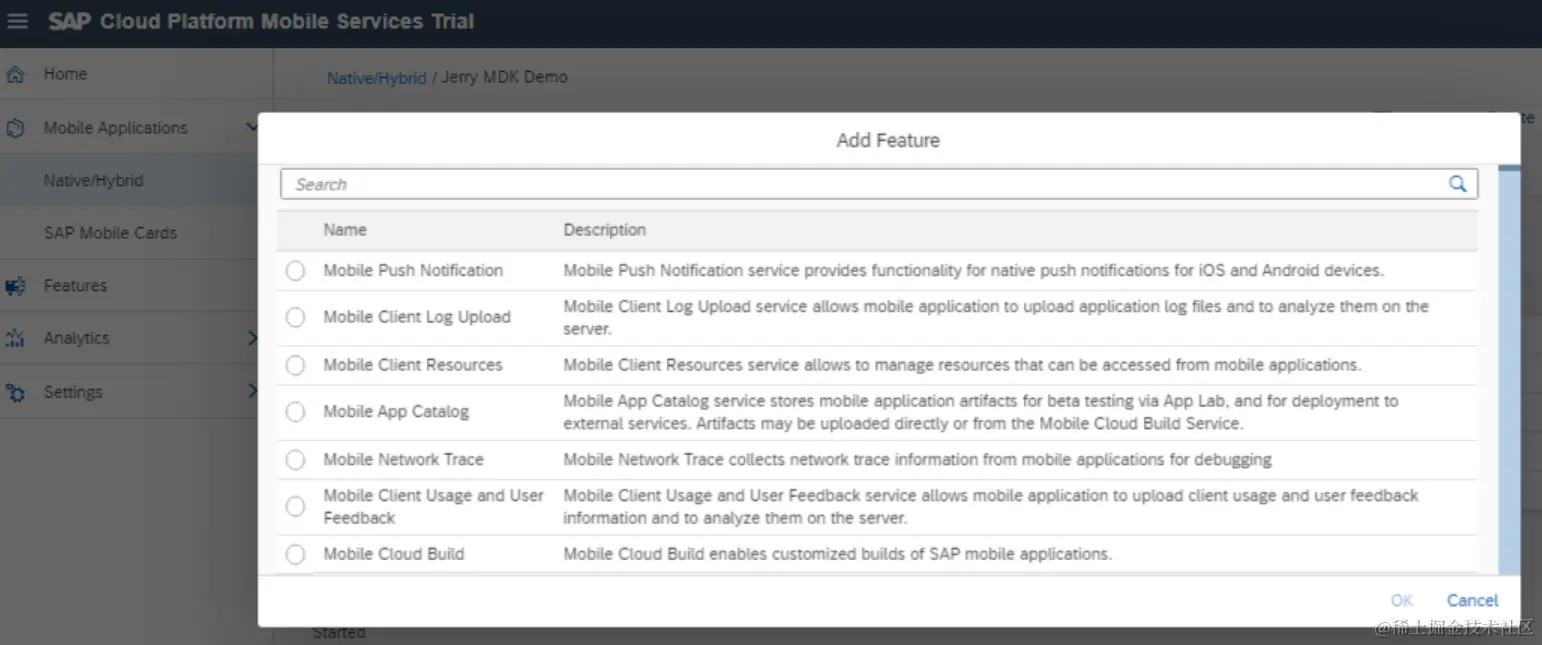Focus the feature Search field
This screenshot has height=645, width=1542.
[x=860, y=184]
